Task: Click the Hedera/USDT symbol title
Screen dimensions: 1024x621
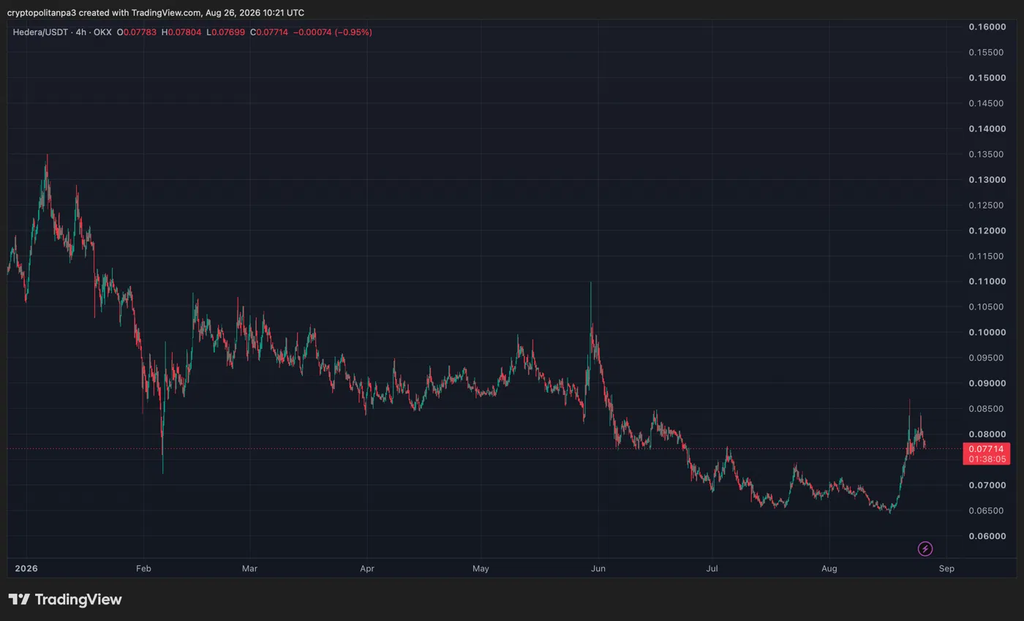Action: click(x=40, y=32)
